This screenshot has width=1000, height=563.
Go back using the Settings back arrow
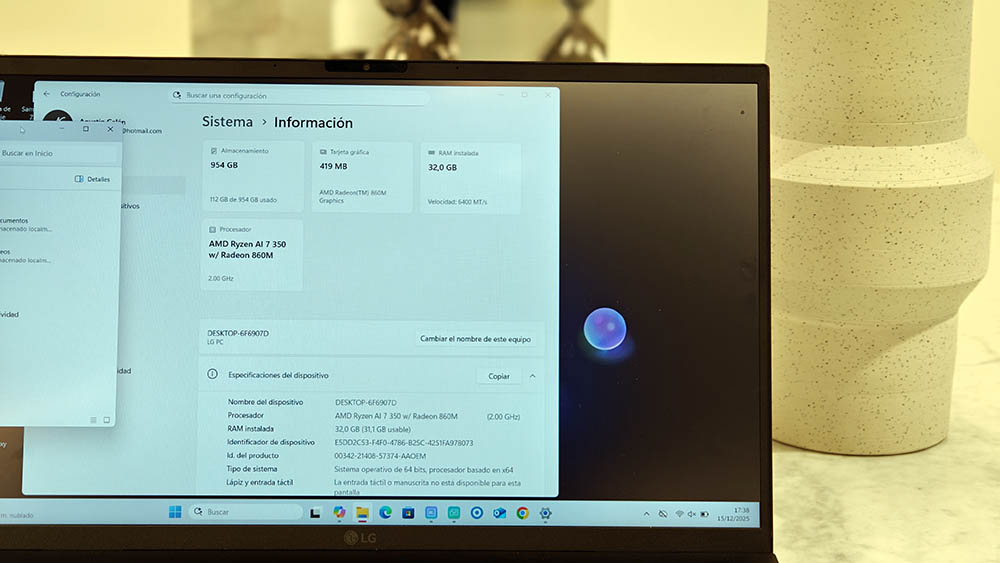(47, 94)
